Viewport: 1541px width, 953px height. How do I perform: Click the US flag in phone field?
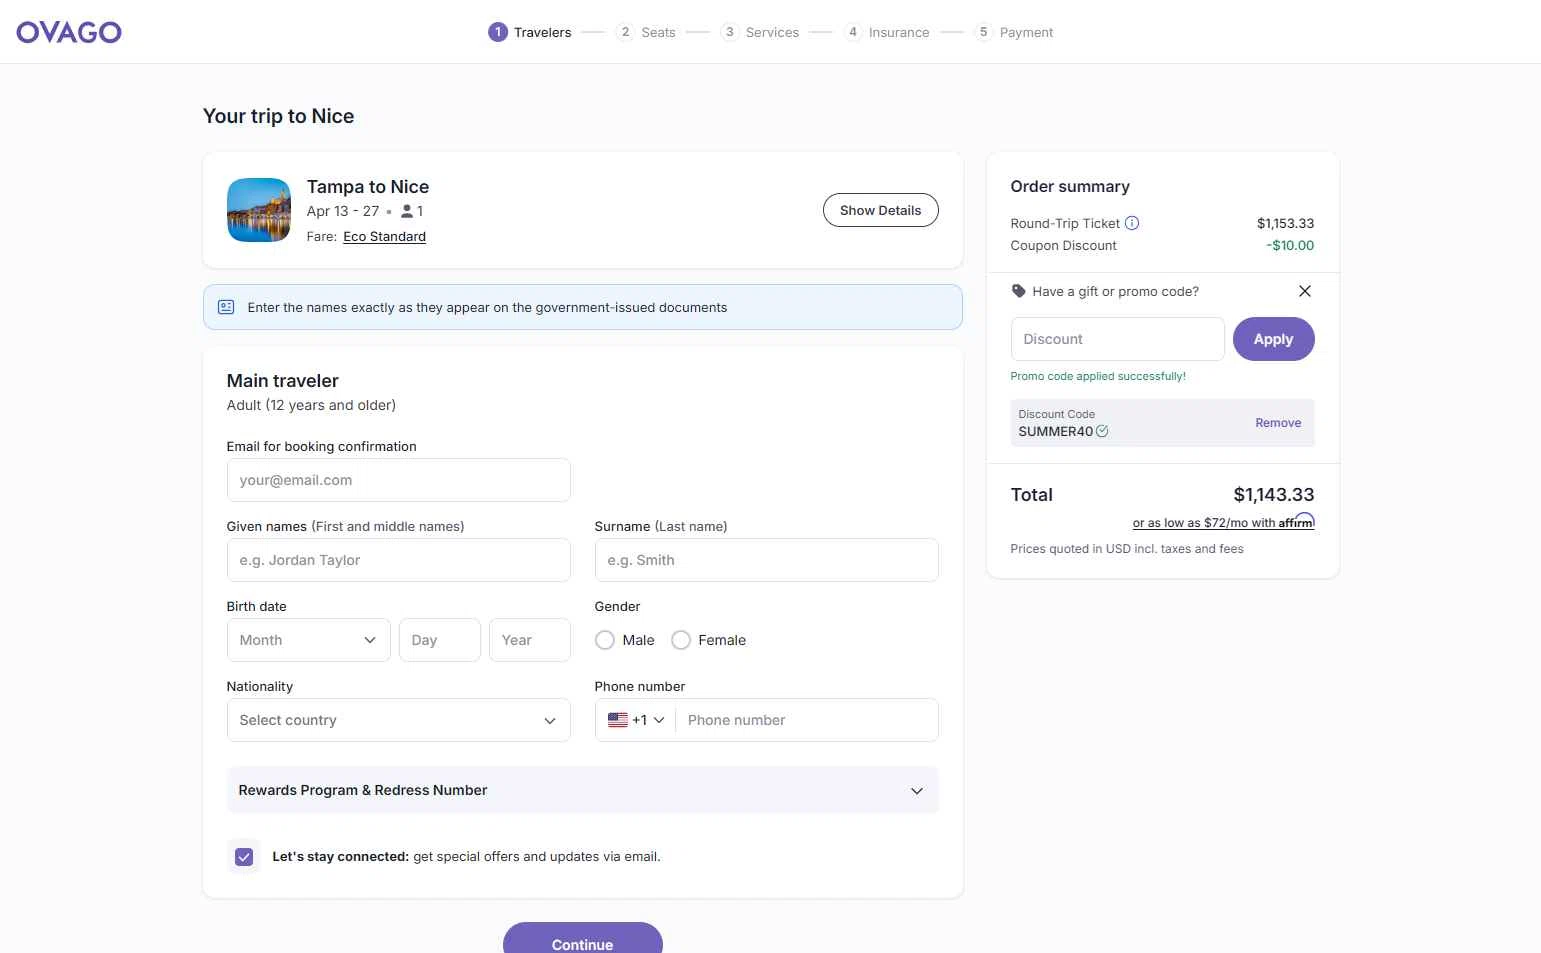[x=618, y=720]
